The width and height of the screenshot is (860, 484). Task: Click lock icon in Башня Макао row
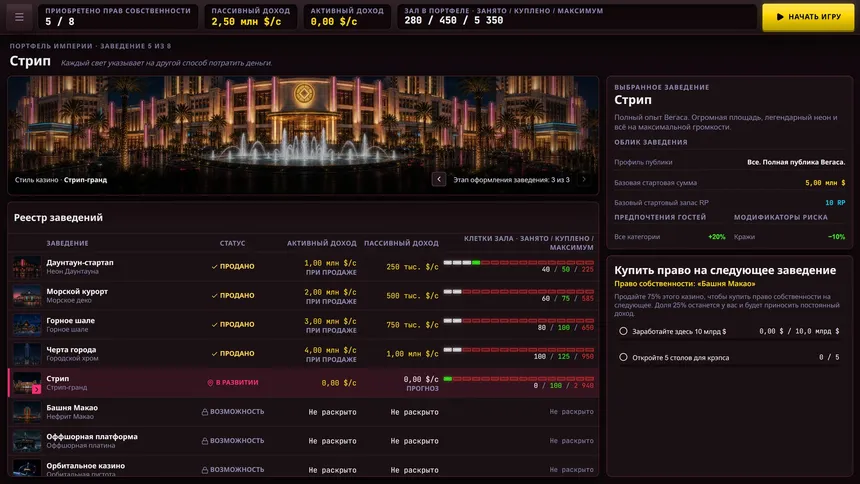pos(205,412)
